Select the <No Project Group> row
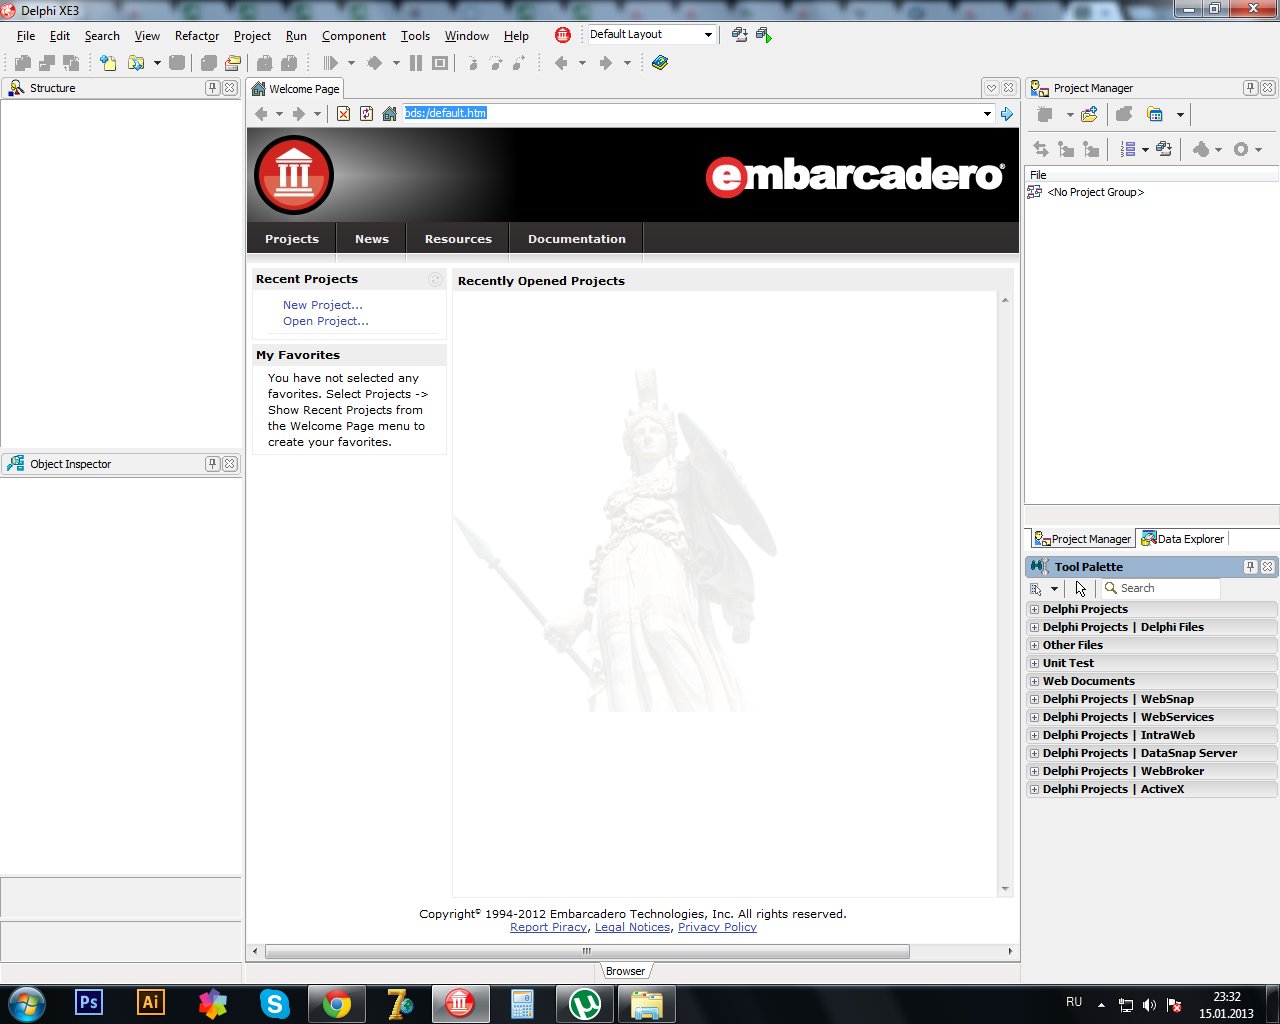This screenshot has width=1280, height=1024. coord(1095,192)
